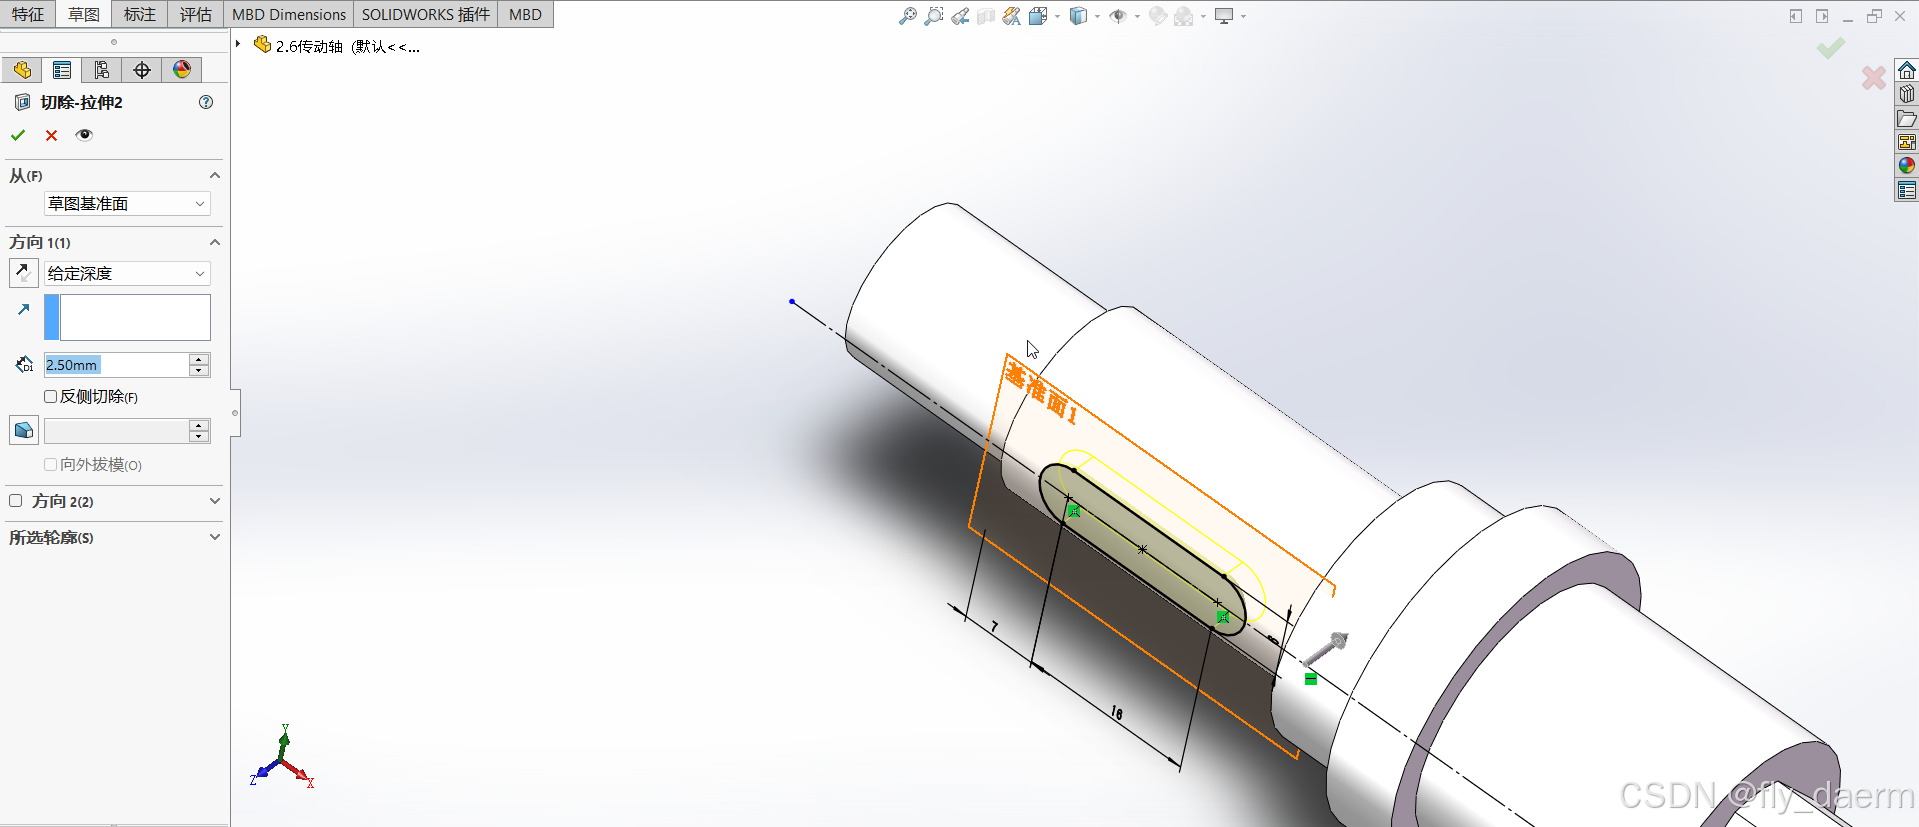Collapse the 从(F) section

(x=214, y=175)
